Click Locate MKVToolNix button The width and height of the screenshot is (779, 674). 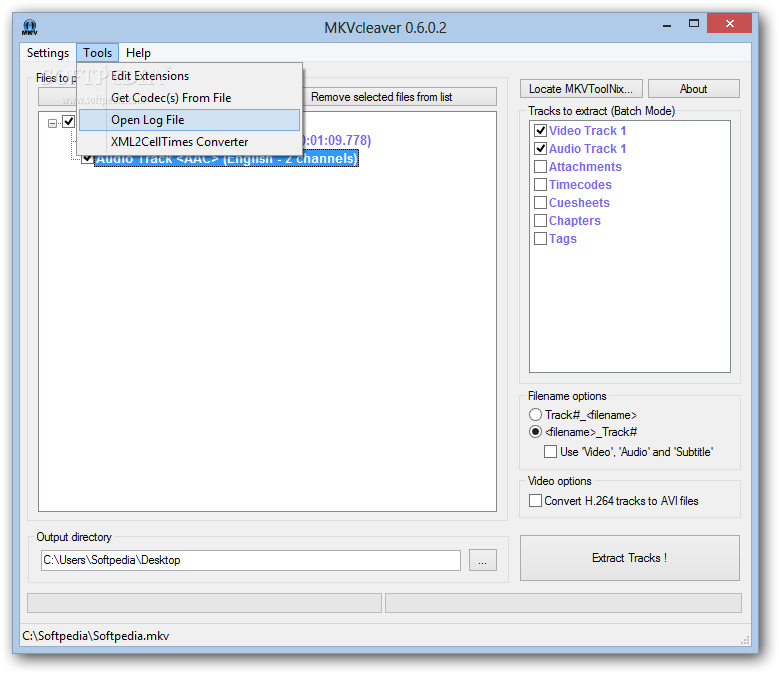pyautogui.click(x=581, y=89)
